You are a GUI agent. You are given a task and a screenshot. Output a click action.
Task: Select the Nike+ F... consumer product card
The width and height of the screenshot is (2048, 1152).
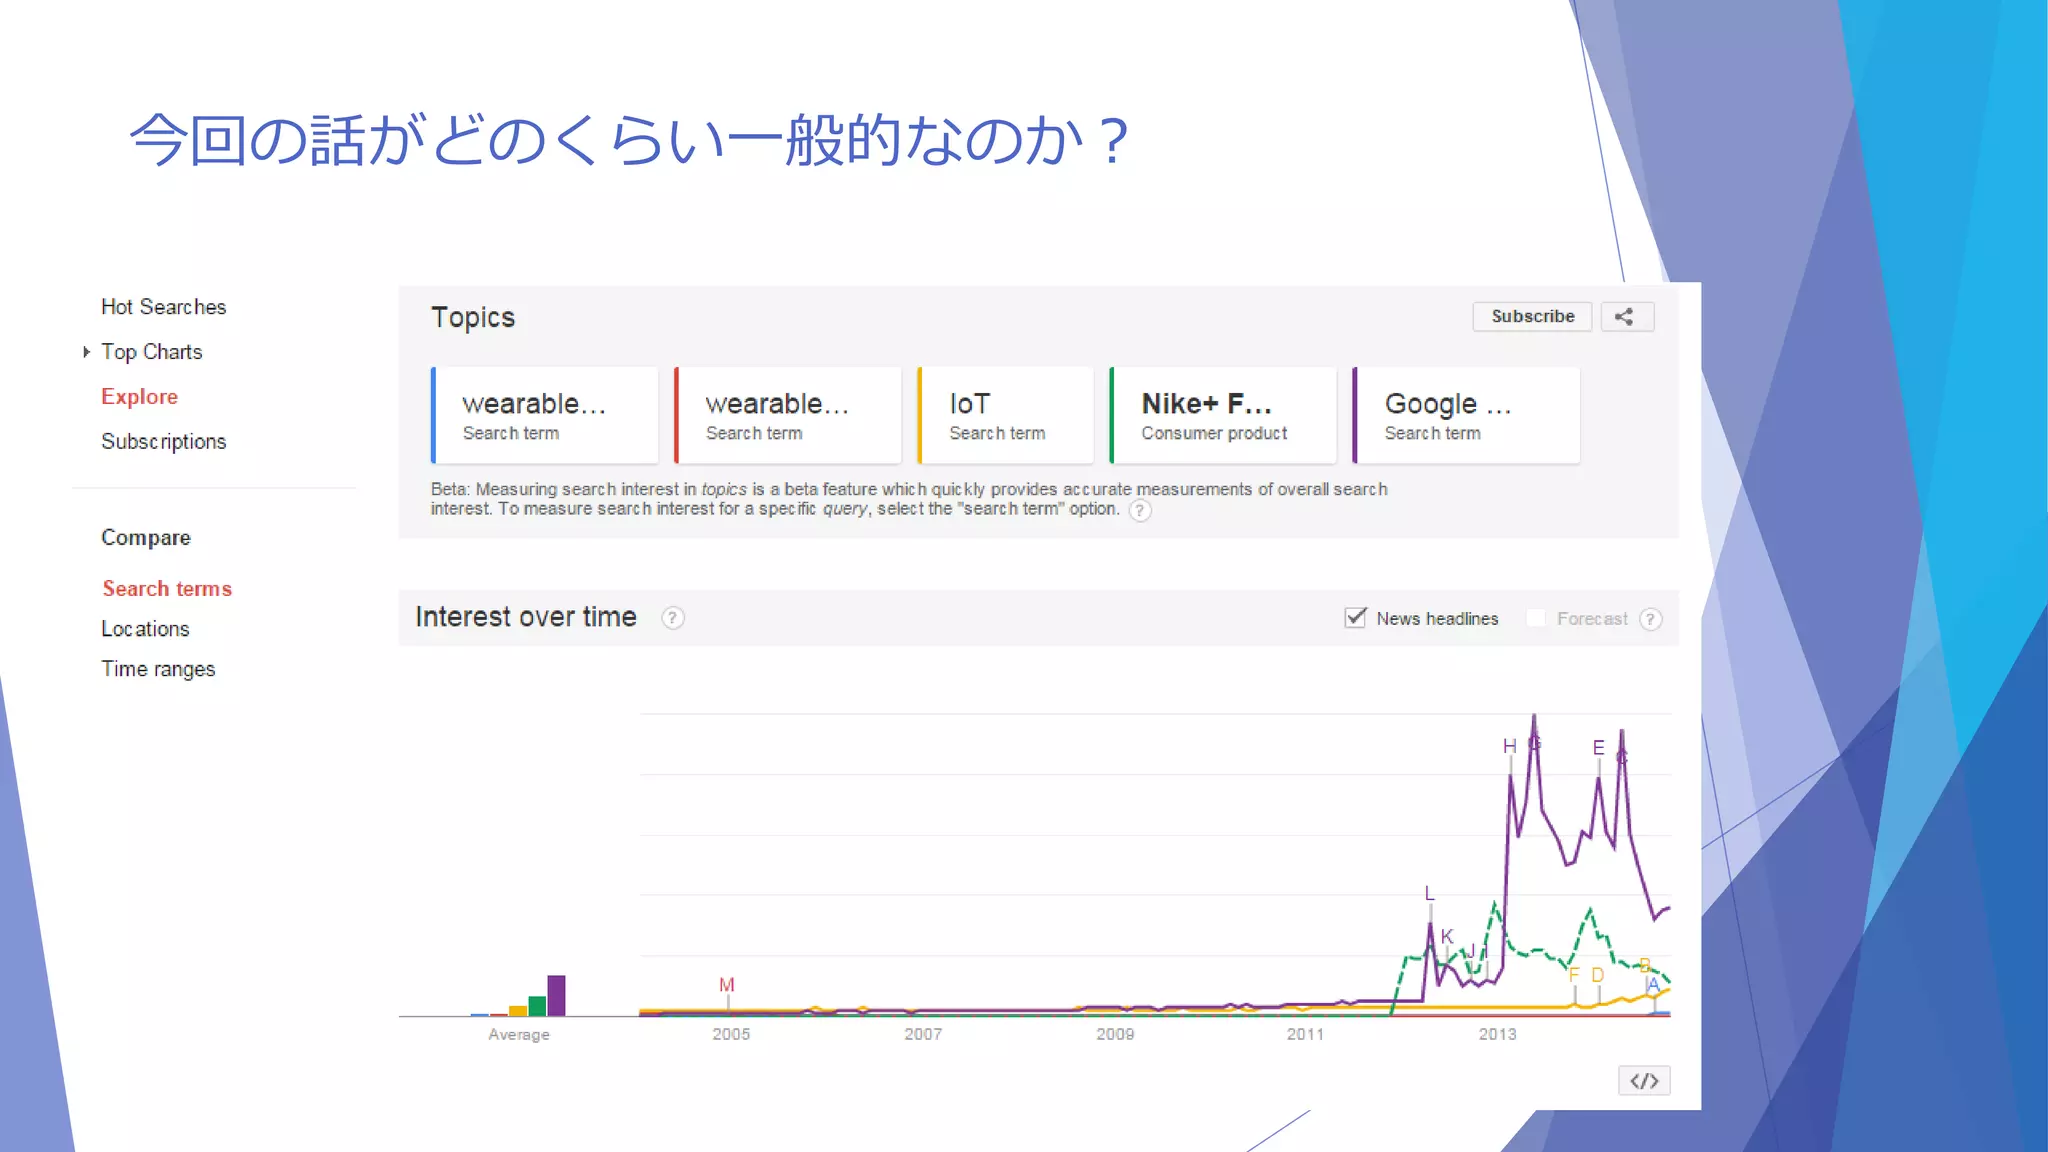coord(1223,415)
